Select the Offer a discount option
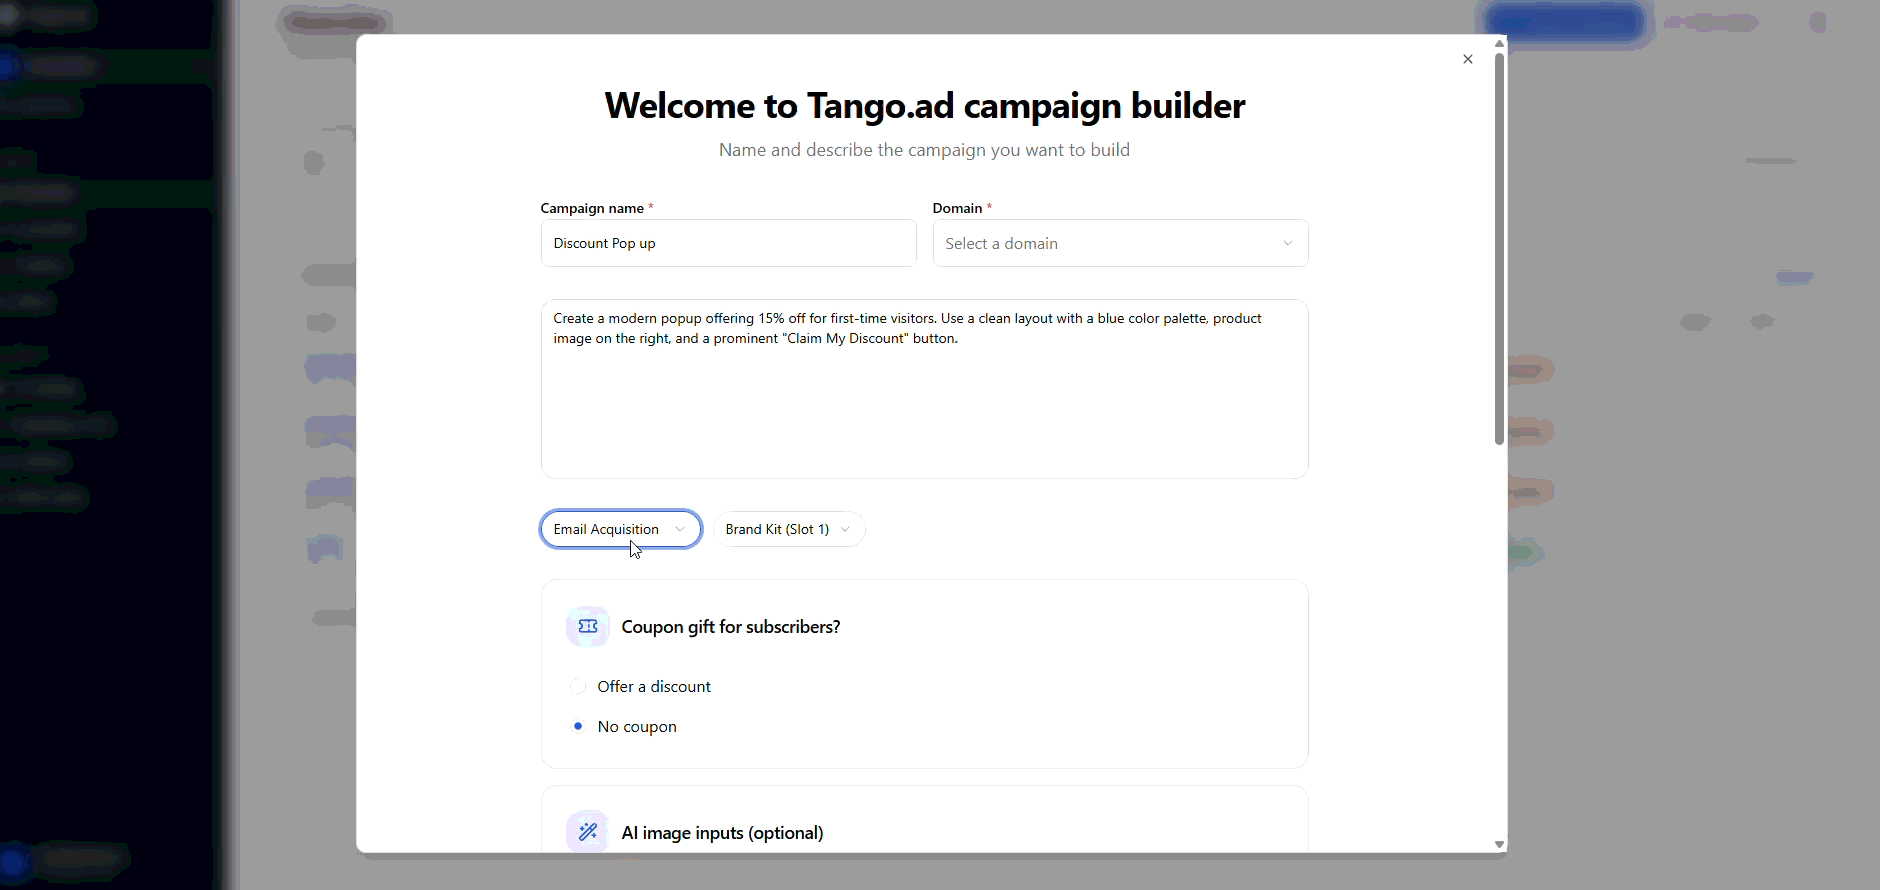The height and width of the screenshot is (890, 1880). (578, 686)
